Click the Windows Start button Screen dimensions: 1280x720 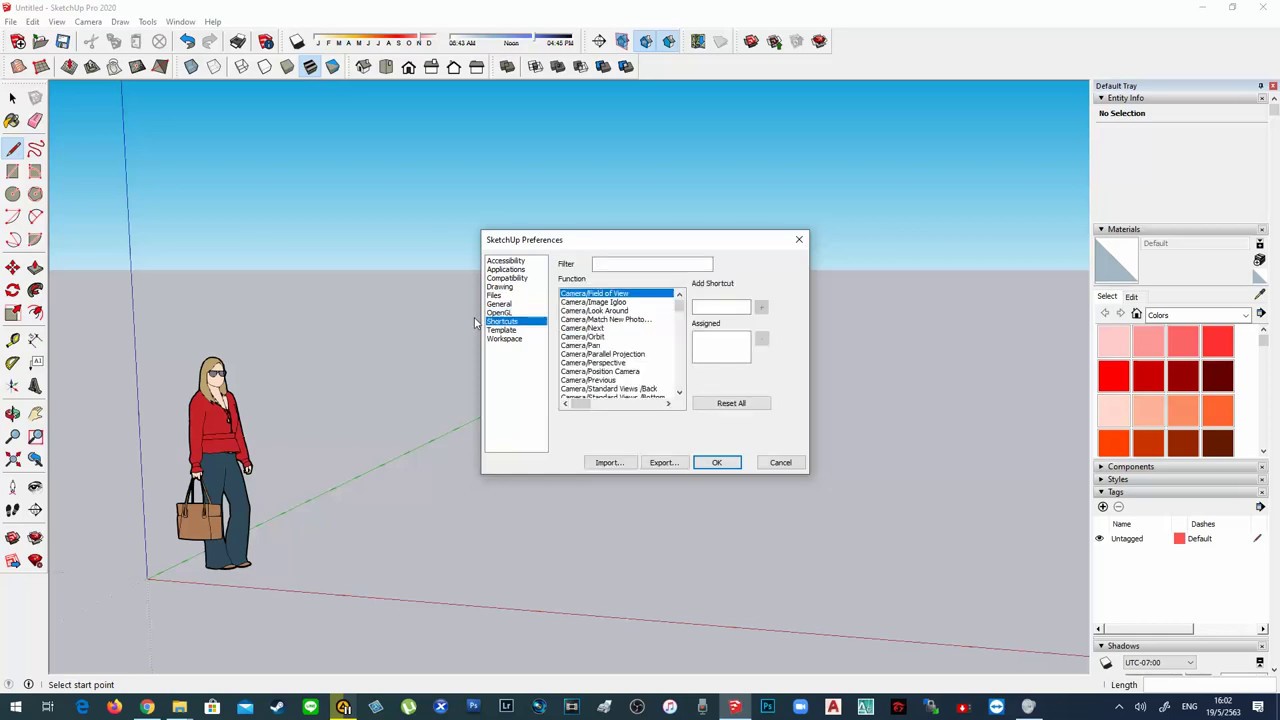click(x=16, y=707)
